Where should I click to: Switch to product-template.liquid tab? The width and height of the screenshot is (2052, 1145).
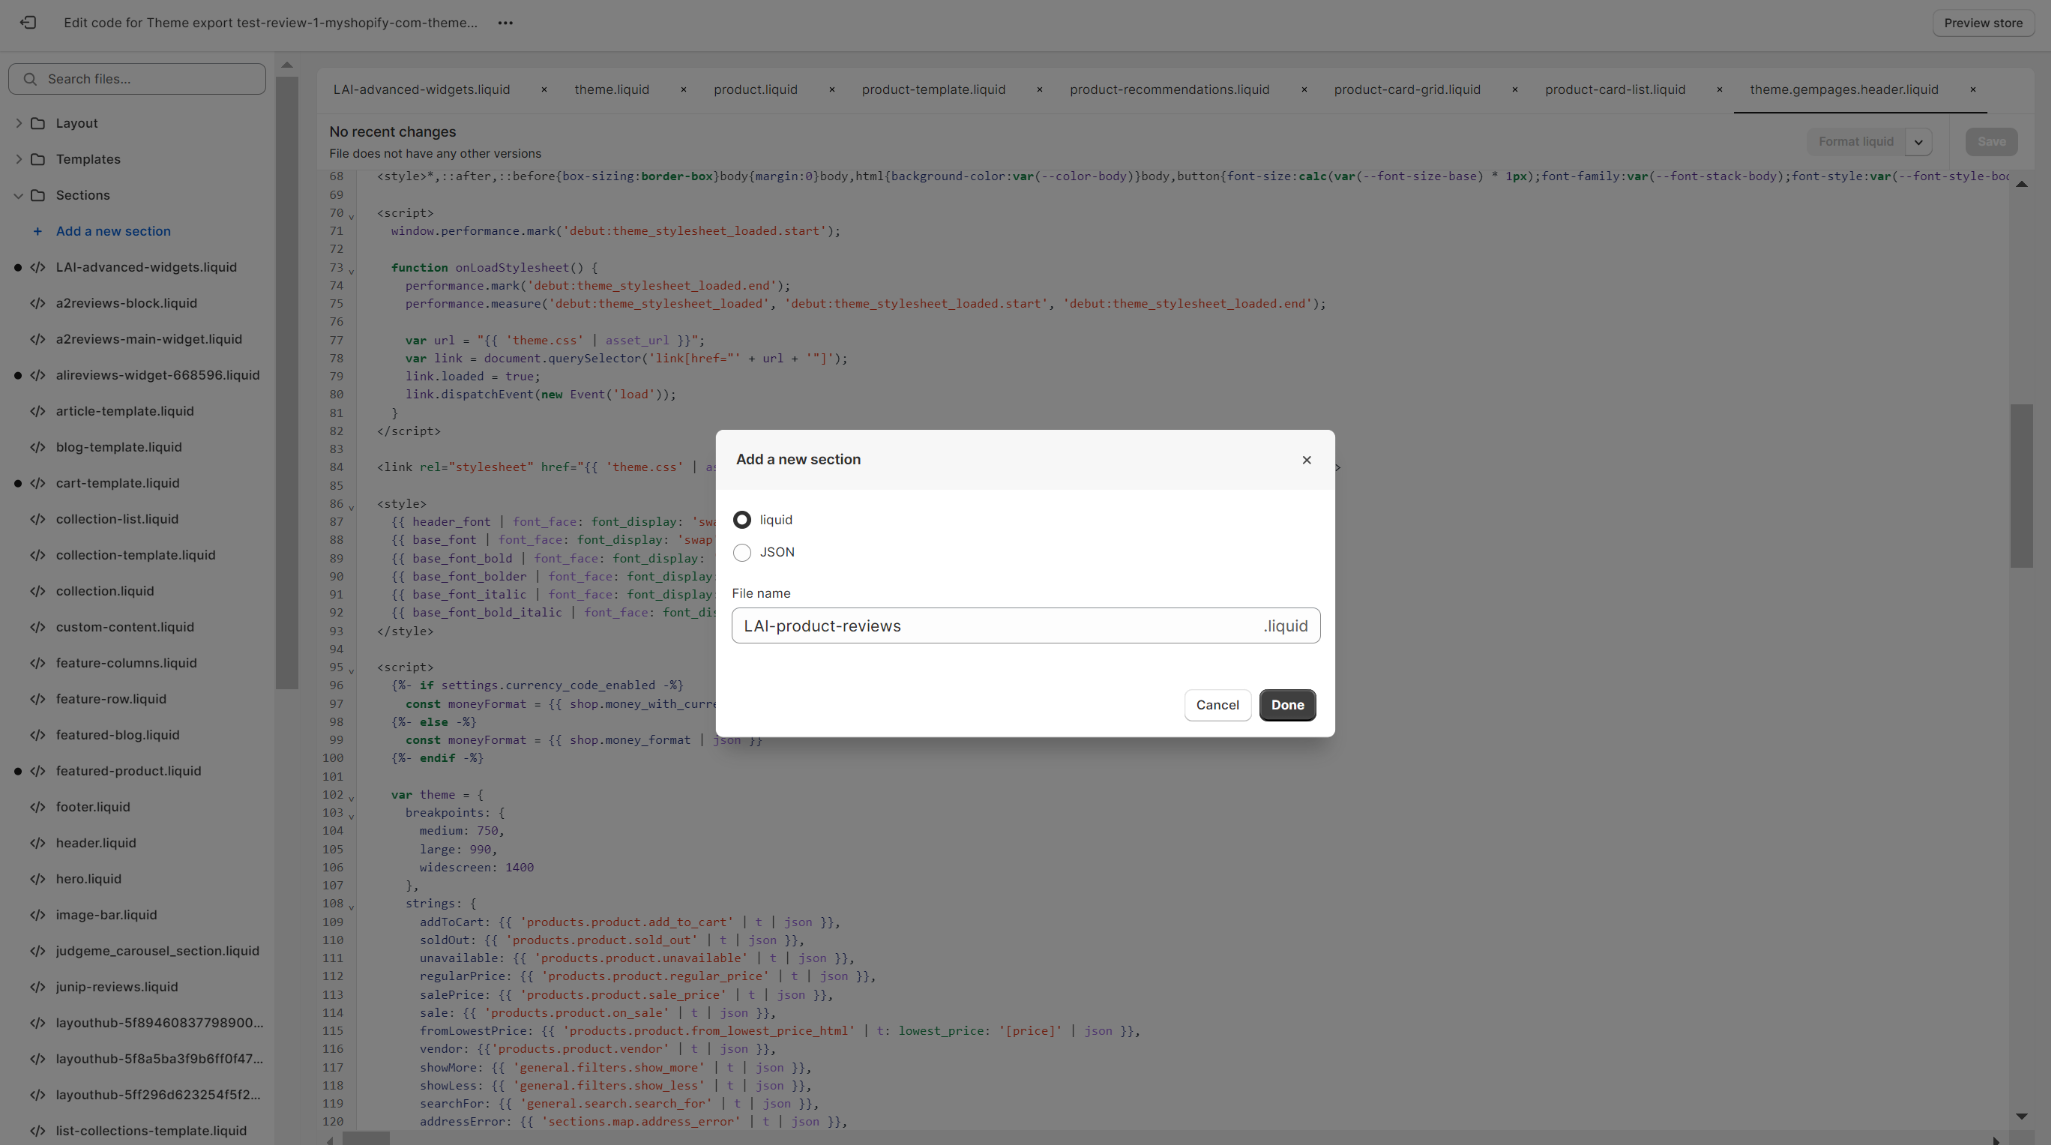pyautogui.click(x=933, y=89)
